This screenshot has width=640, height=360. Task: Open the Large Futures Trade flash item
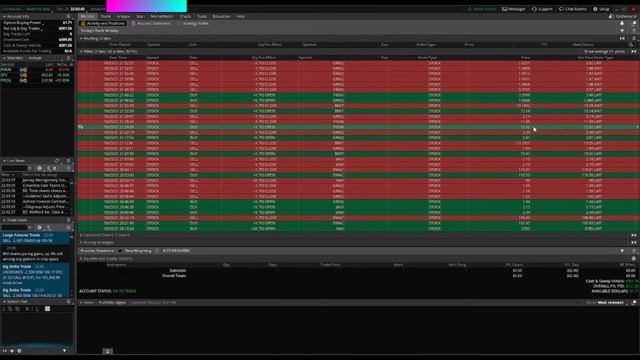[x=35, y=238]
